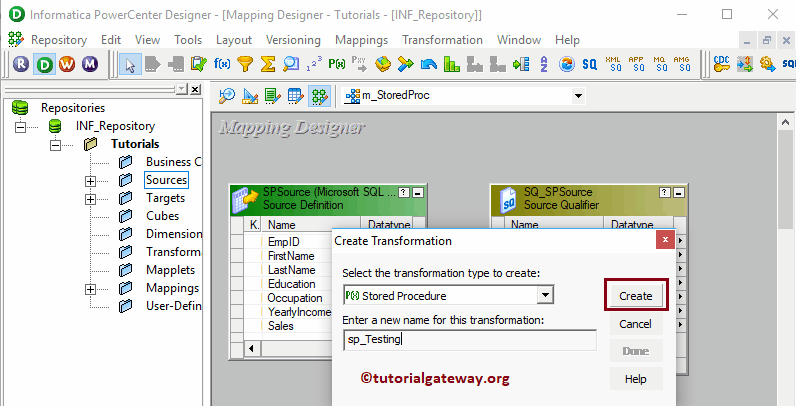The height and width of the screenshot is (406, 796).
Task: Collapse the Tutorials folder node
Action: coord(55,145)
